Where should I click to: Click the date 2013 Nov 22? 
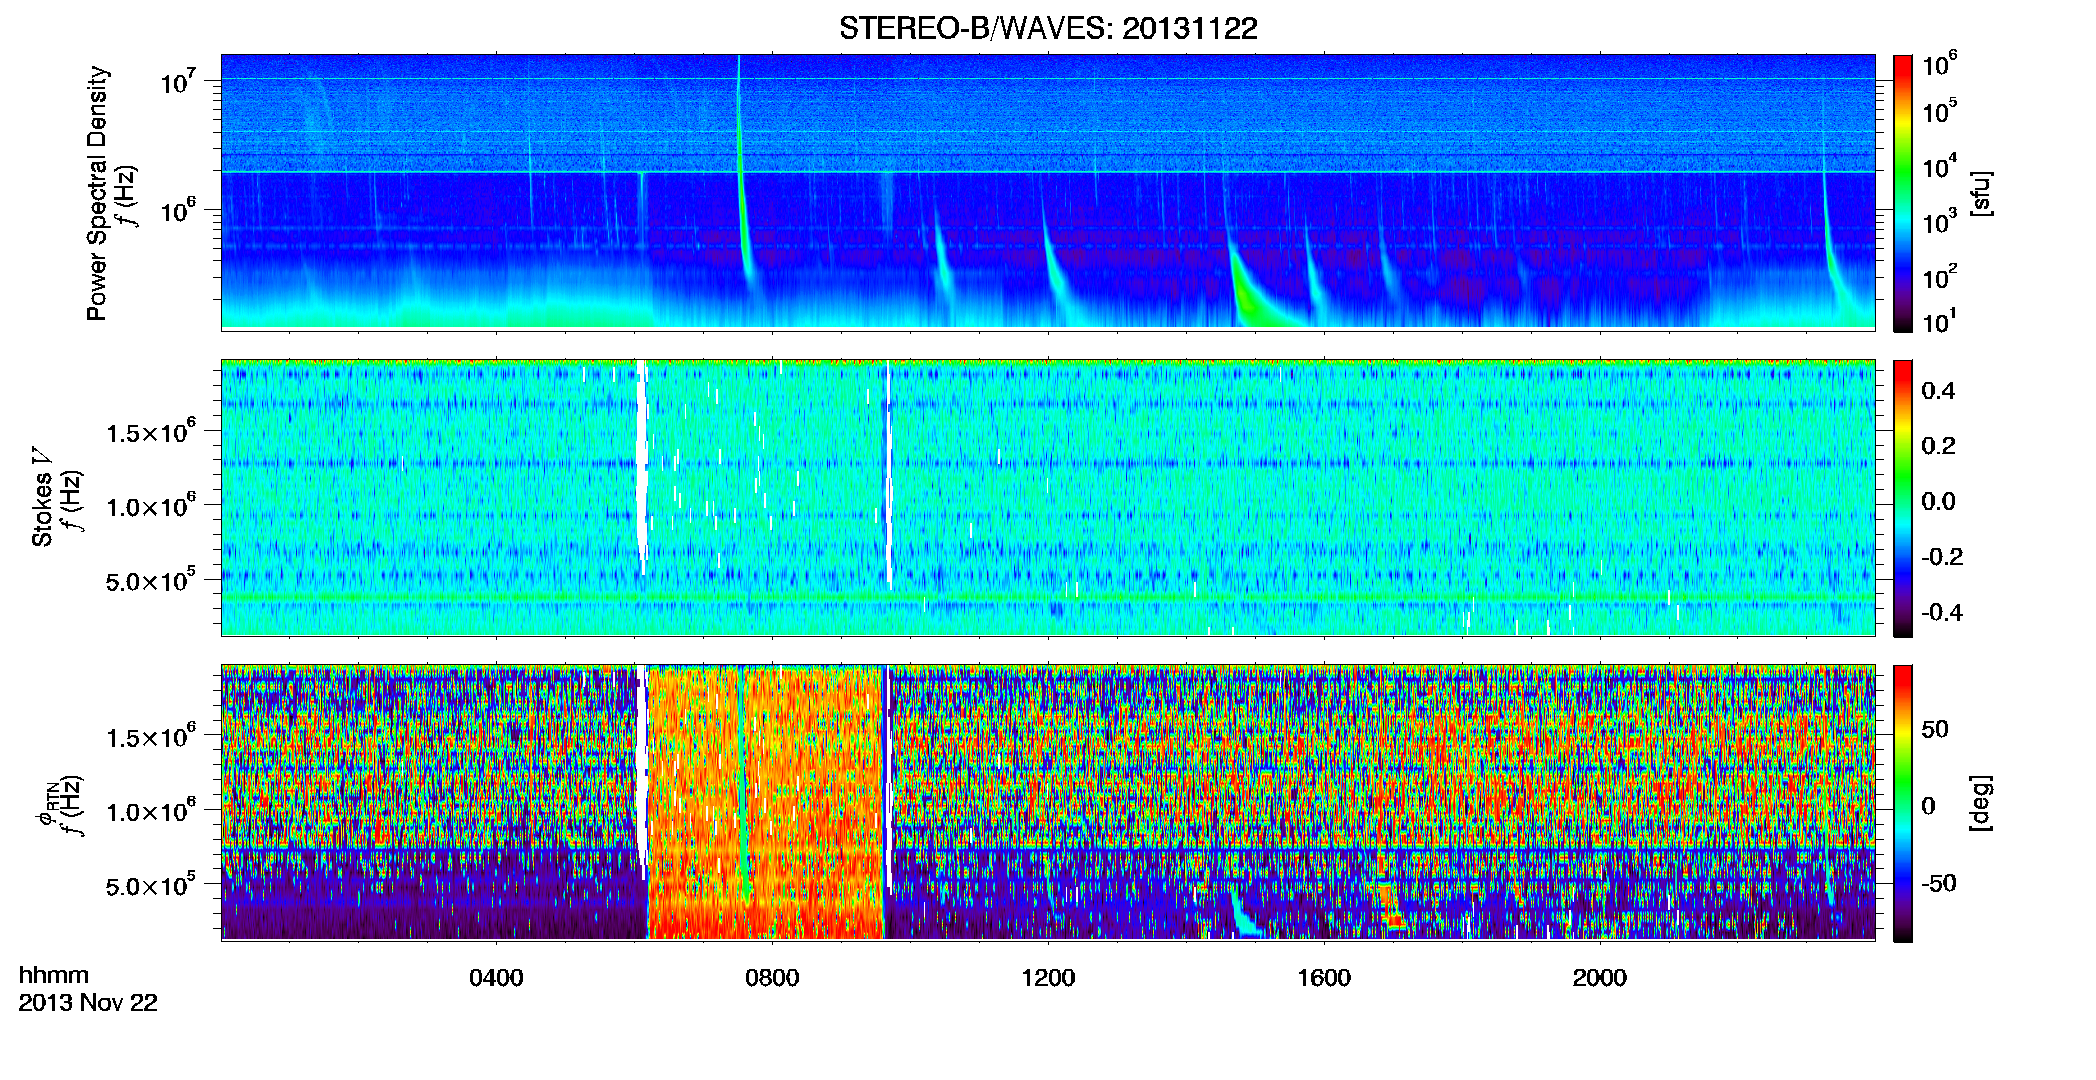(88, 1003)
